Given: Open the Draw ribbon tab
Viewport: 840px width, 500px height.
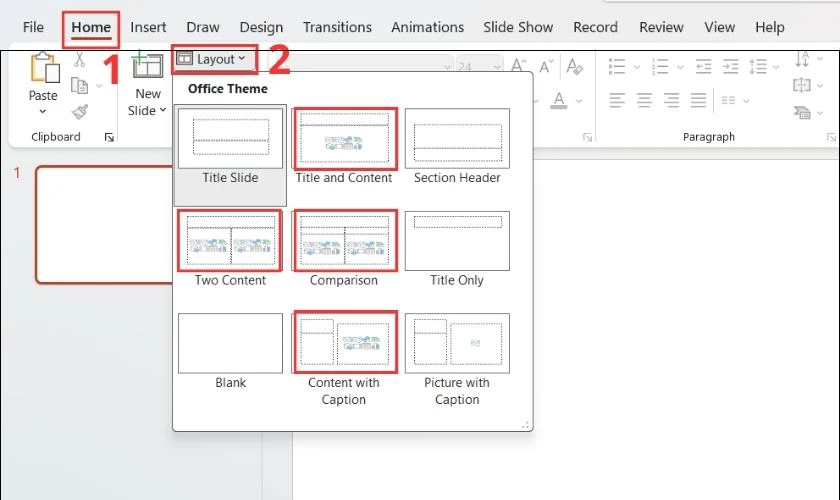Looking at the screenshot, I should tap(202, 27).
